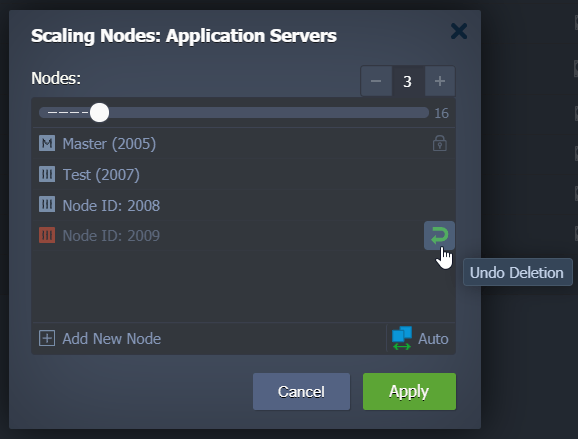This screenshot has width=578, height=439.
Task: Select the deleted Node ID: 2009 row
Action: (x=243, y=236)
